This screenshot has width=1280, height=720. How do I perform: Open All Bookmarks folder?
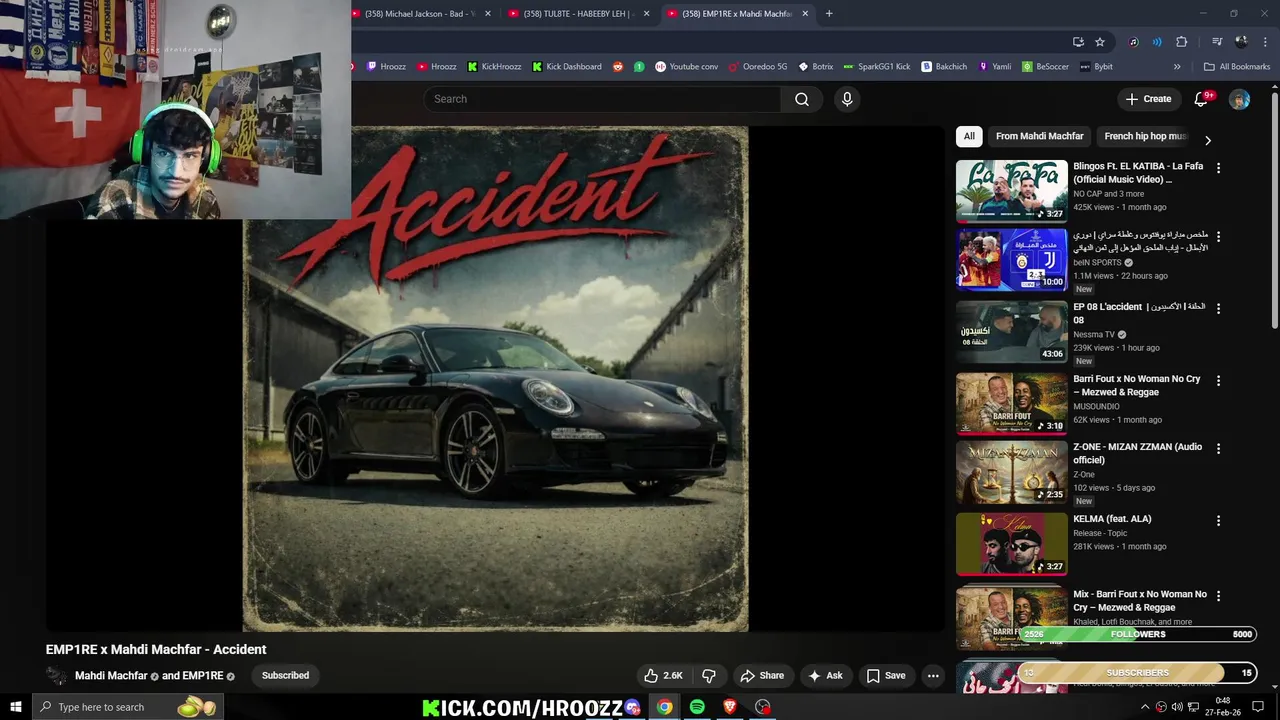(x=1237, y=67)
